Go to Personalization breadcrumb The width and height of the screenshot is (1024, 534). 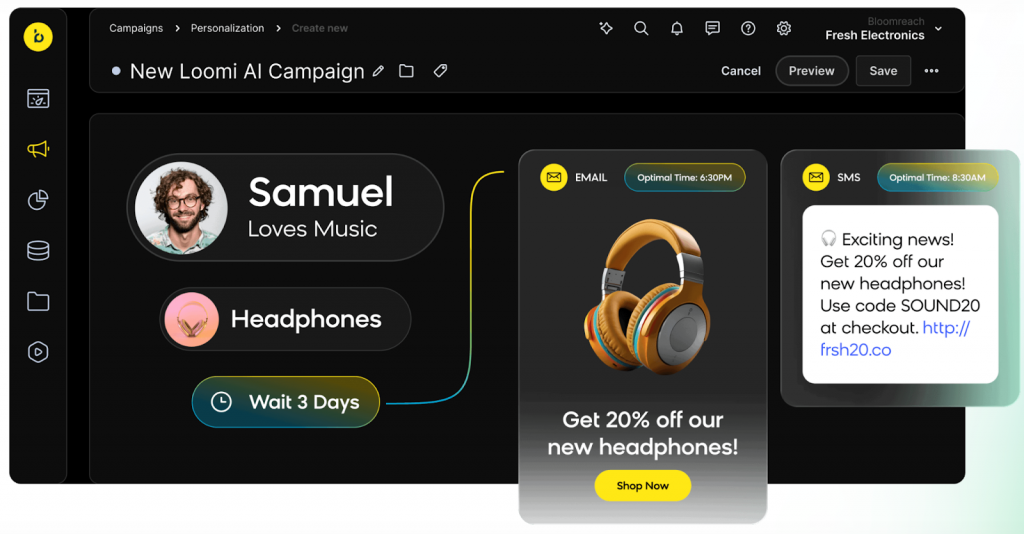pos(227,28)
